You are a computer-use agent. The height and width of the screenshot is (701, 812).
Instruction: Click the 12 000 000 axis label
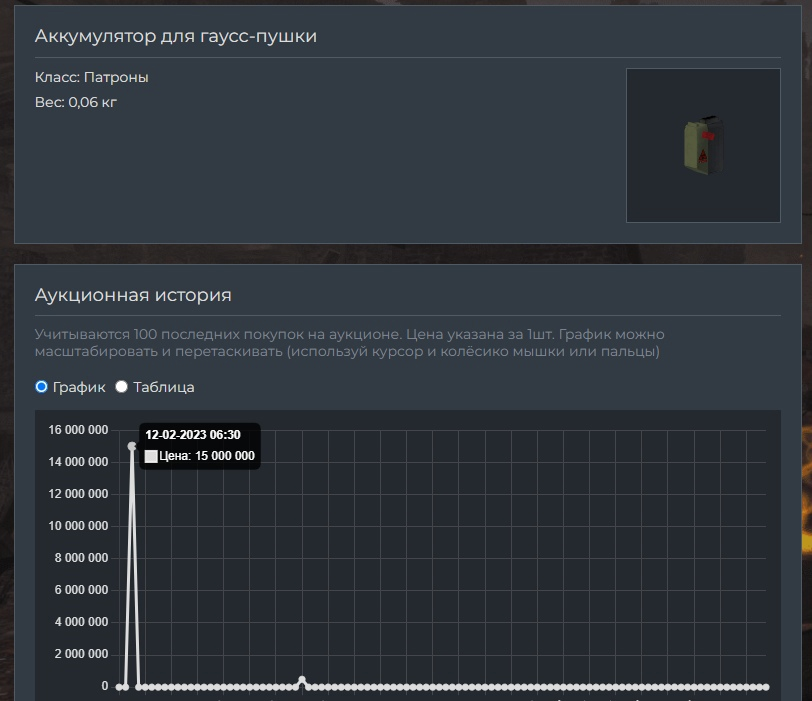point(78,494)
